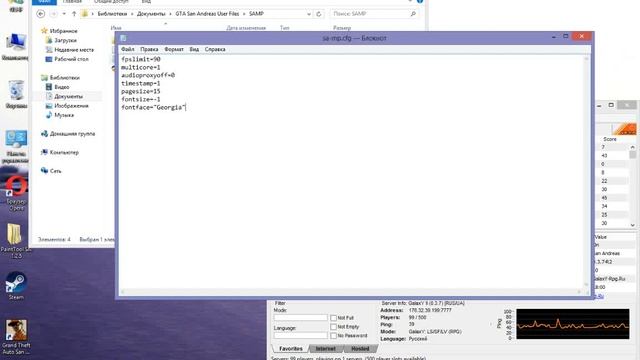Open Рабочий стол in the sidebar
The height and width of the screenshot is (360, 640).
71,59
